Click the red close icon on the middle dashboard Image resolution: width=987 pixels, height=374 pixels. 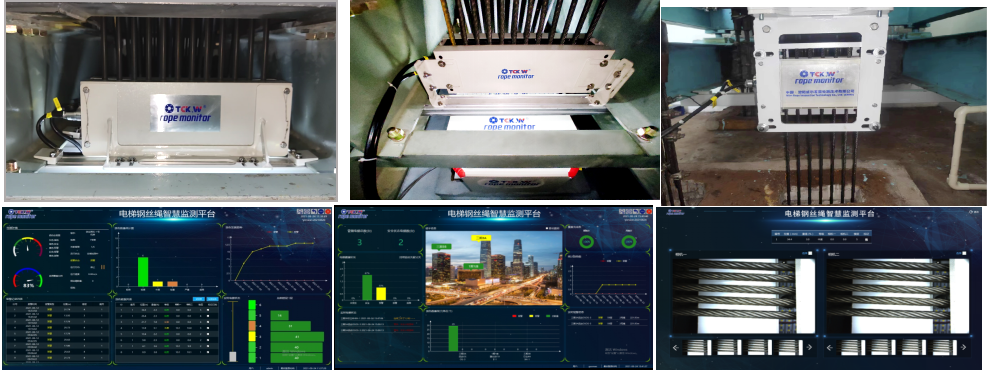[650, 212]
